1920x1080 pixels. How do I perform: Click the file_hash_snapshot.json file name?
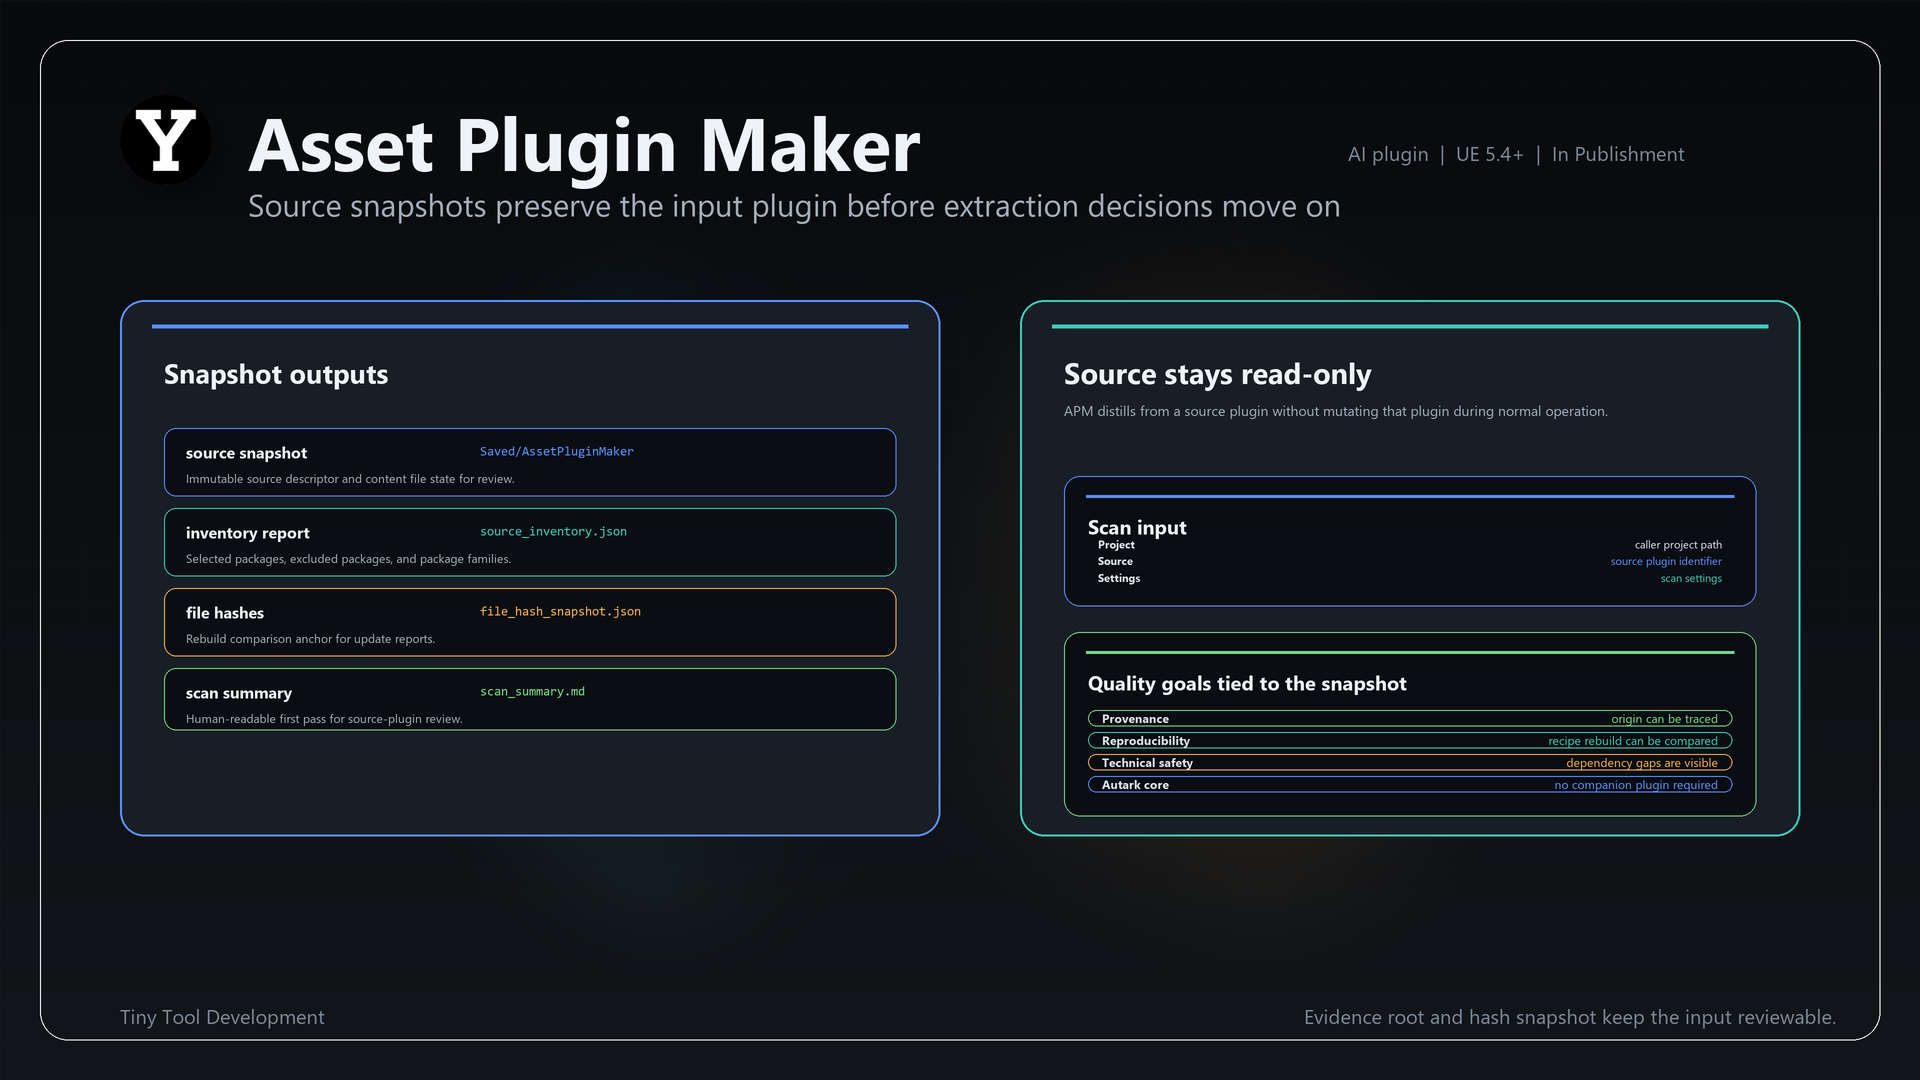click(x=560, y=612)
